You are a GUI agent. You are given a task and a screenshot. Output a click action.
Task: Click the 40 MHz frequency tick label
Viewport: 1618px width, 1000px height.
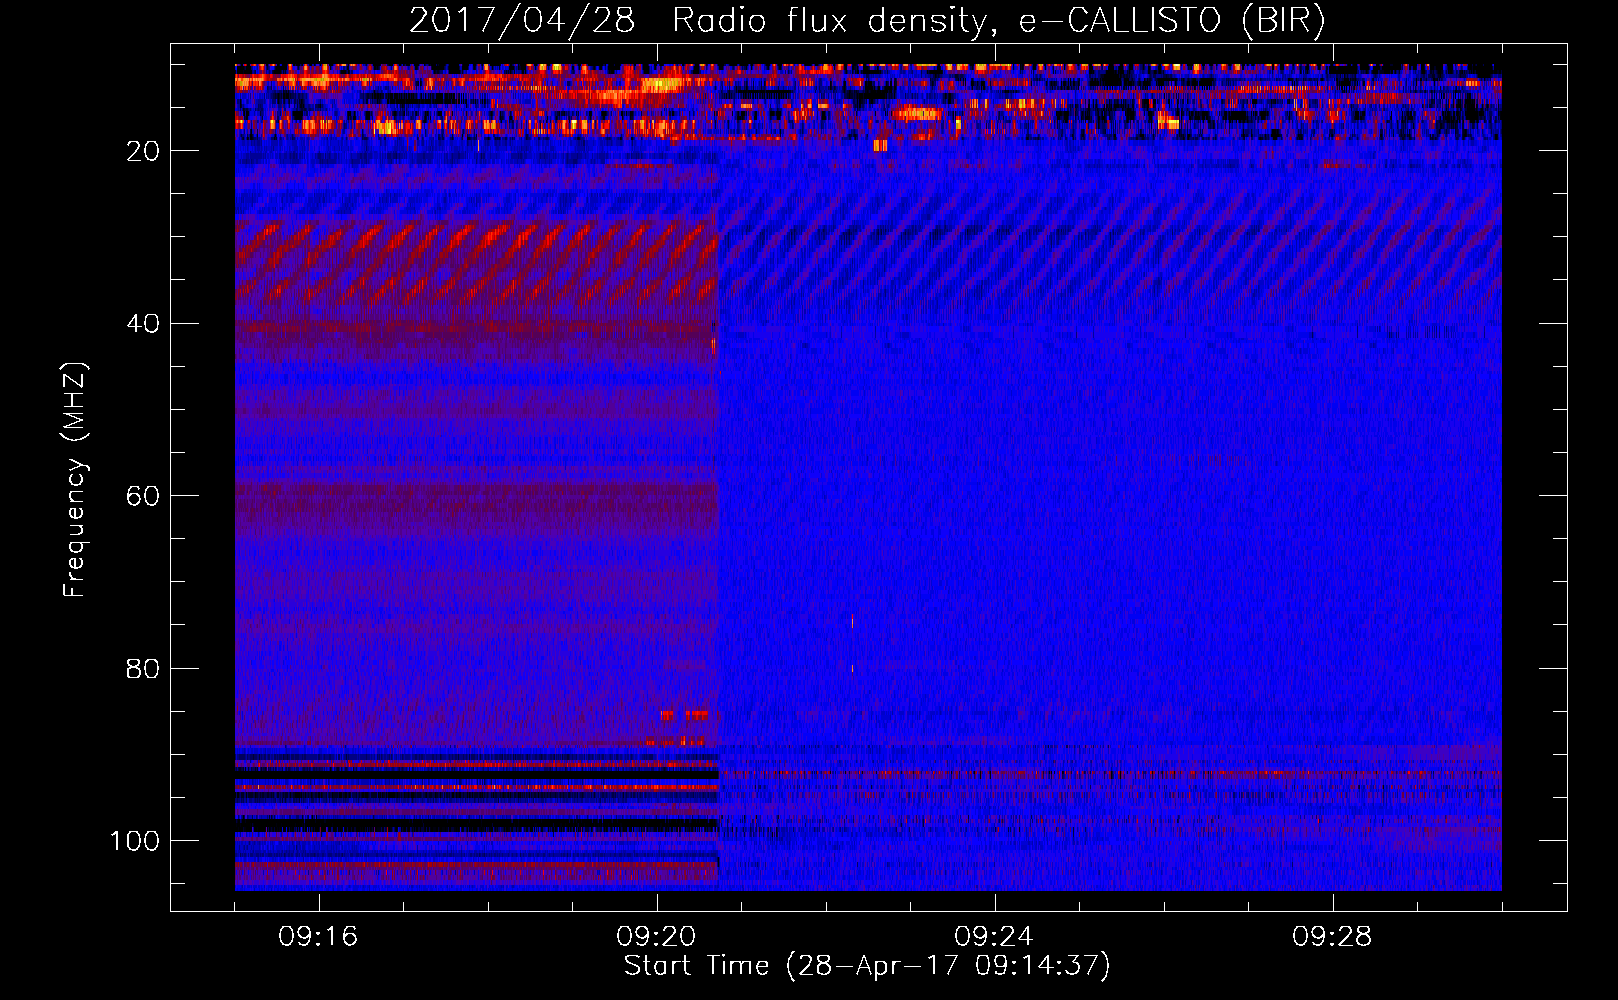click(144, 324)
